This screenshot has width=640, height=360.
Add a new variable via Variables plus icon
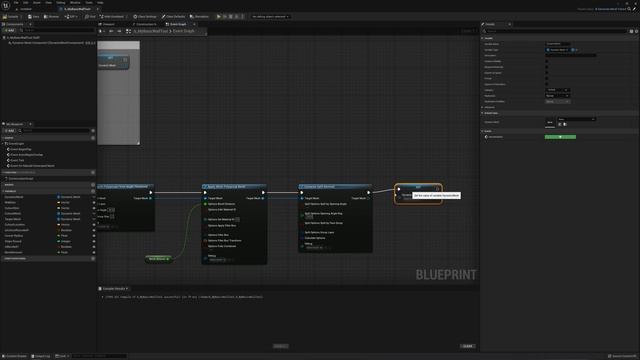pos(93,191)
